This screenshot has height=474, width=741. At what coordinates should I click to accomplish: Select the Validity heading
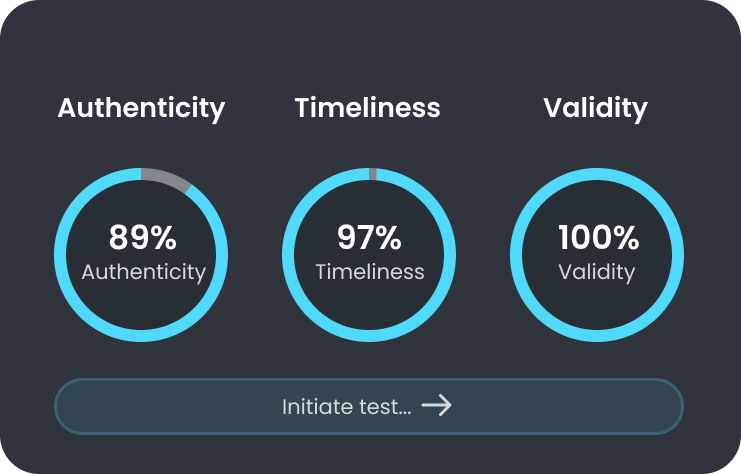coord(595,108)
